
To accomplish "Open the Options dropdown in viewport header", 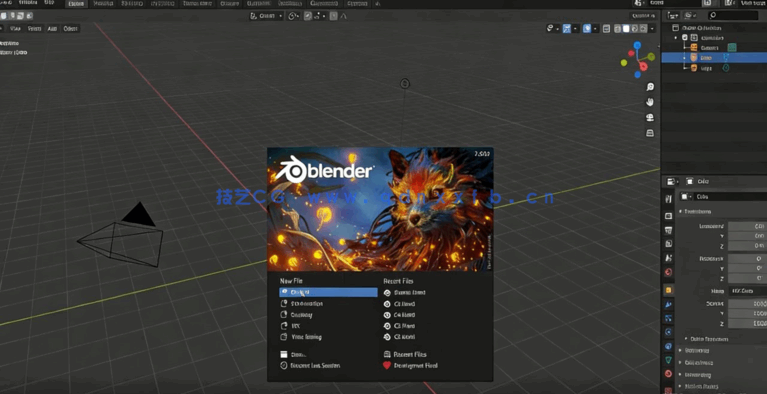I will click(x=644, y=16).
